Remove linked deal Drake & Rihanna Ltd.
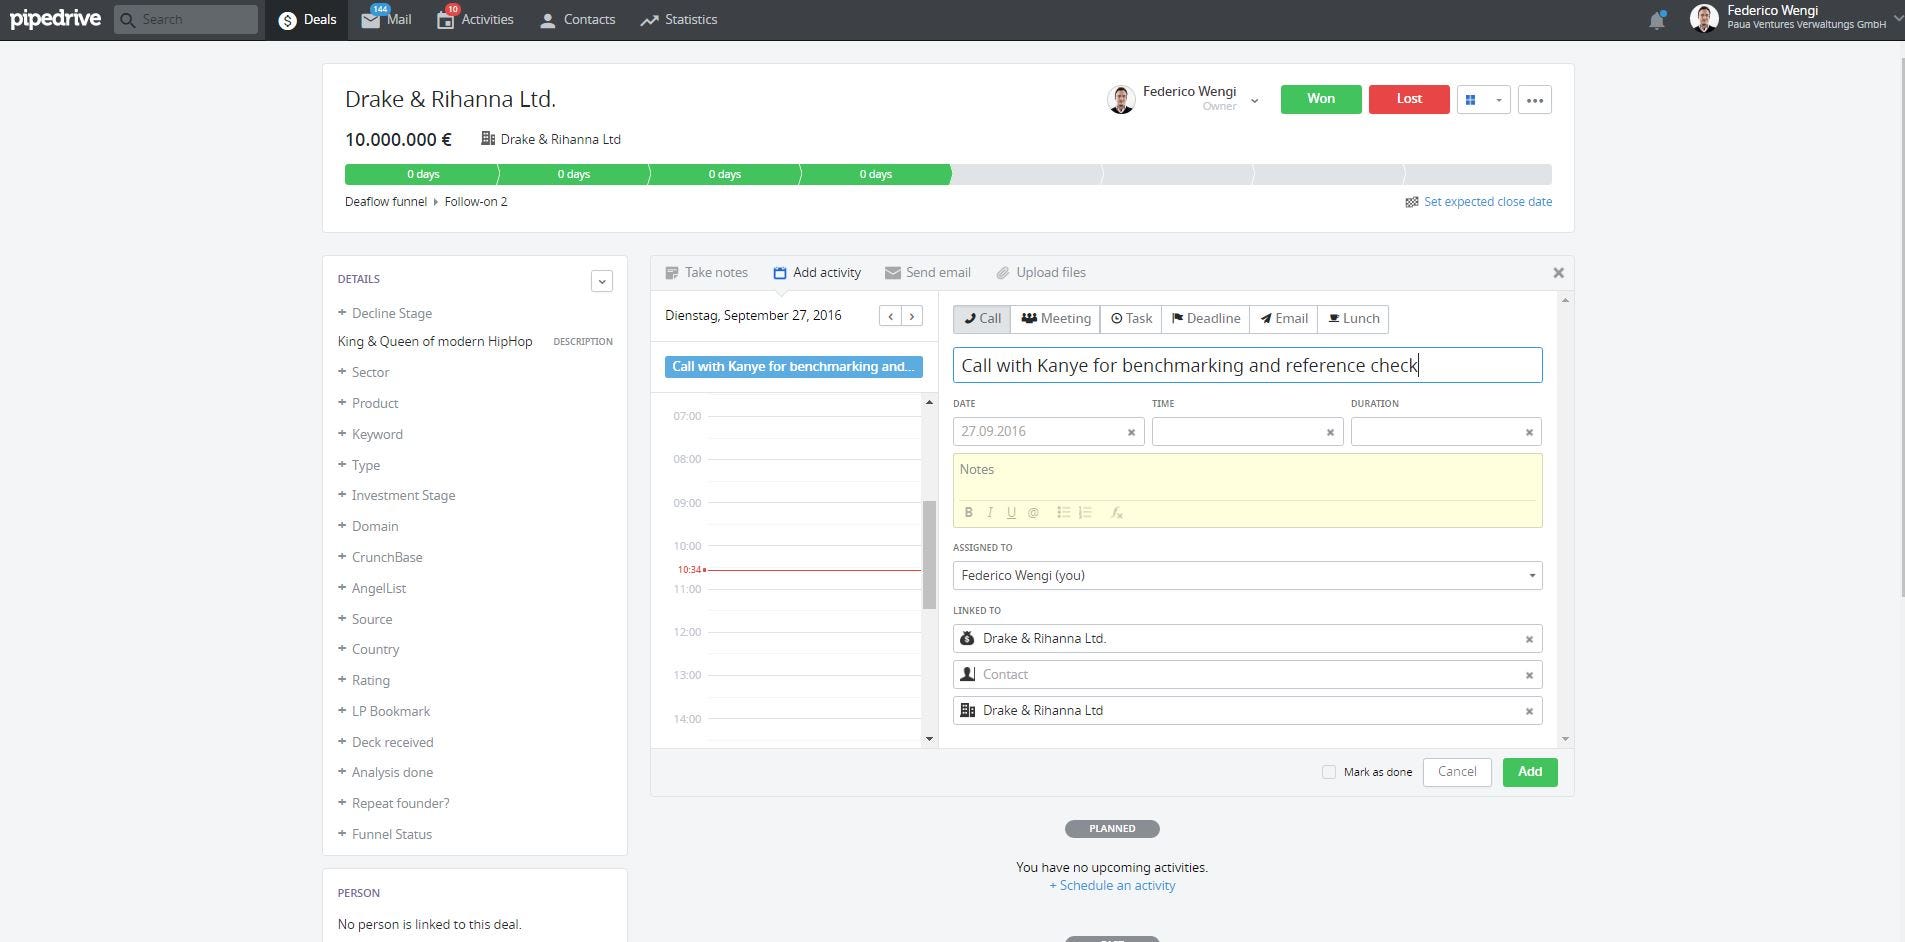Image resolution: width=1905 pixels, height=942 pixels. tap(1529, 639)
